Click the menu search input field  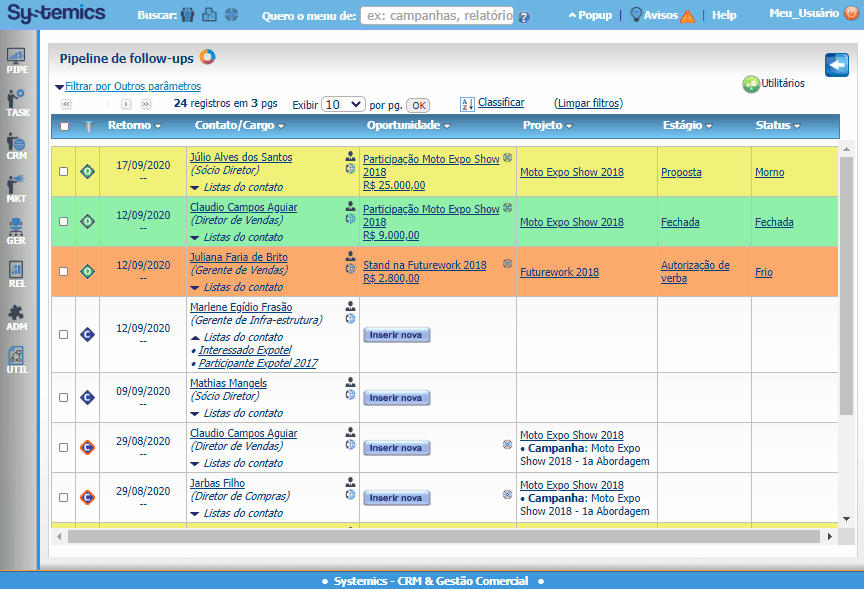pyautogui.click(x=436, y=16)
